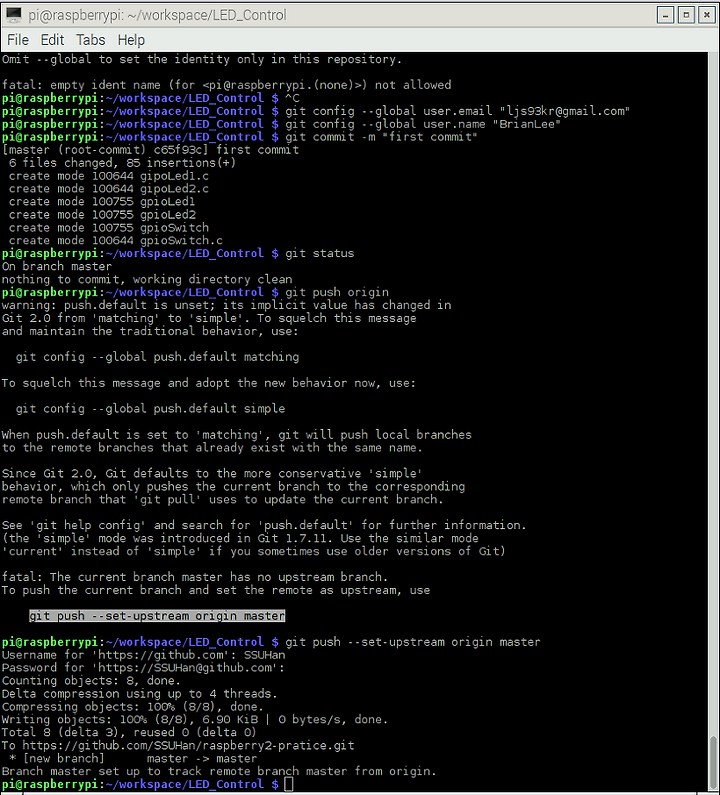Viewport: 720px width, 795px height.
Task: Maximize the terminal window
Action: click(686, 15)
